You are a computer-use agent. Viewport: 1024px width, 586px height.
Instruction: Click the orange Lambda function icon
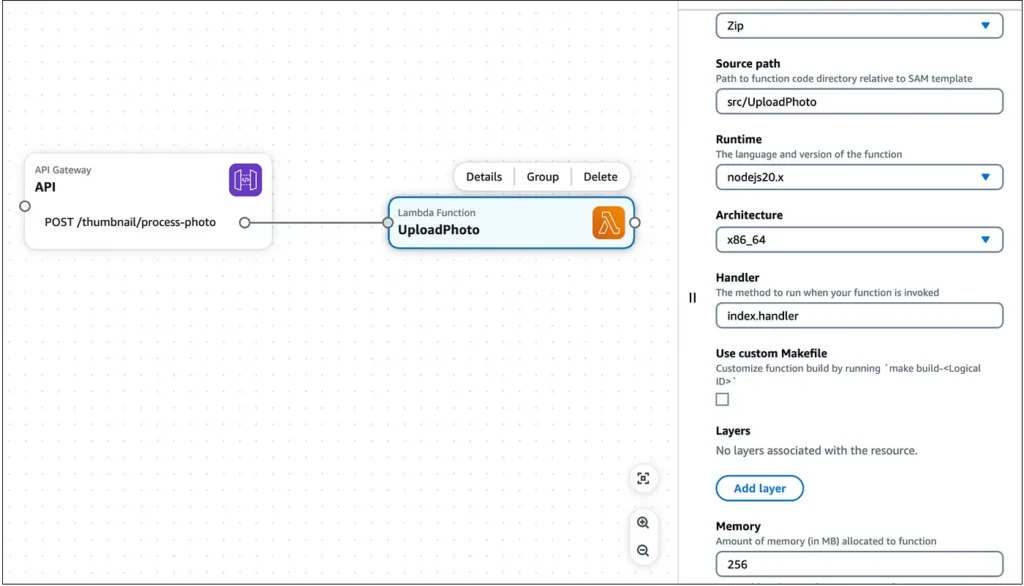[x=609, y=223]
